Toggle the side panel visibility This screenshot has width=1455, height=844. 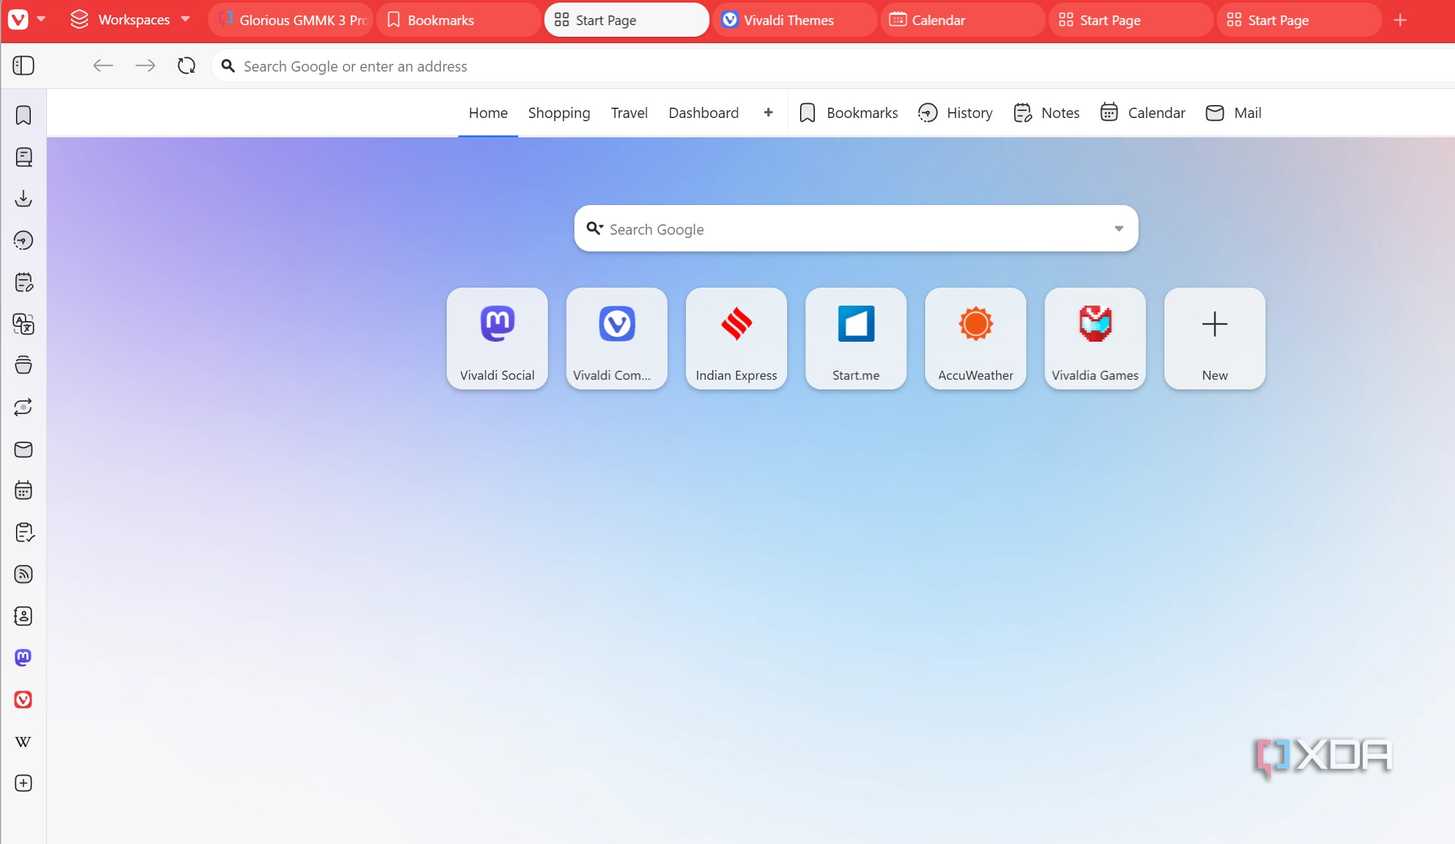(x=23, y=66)
